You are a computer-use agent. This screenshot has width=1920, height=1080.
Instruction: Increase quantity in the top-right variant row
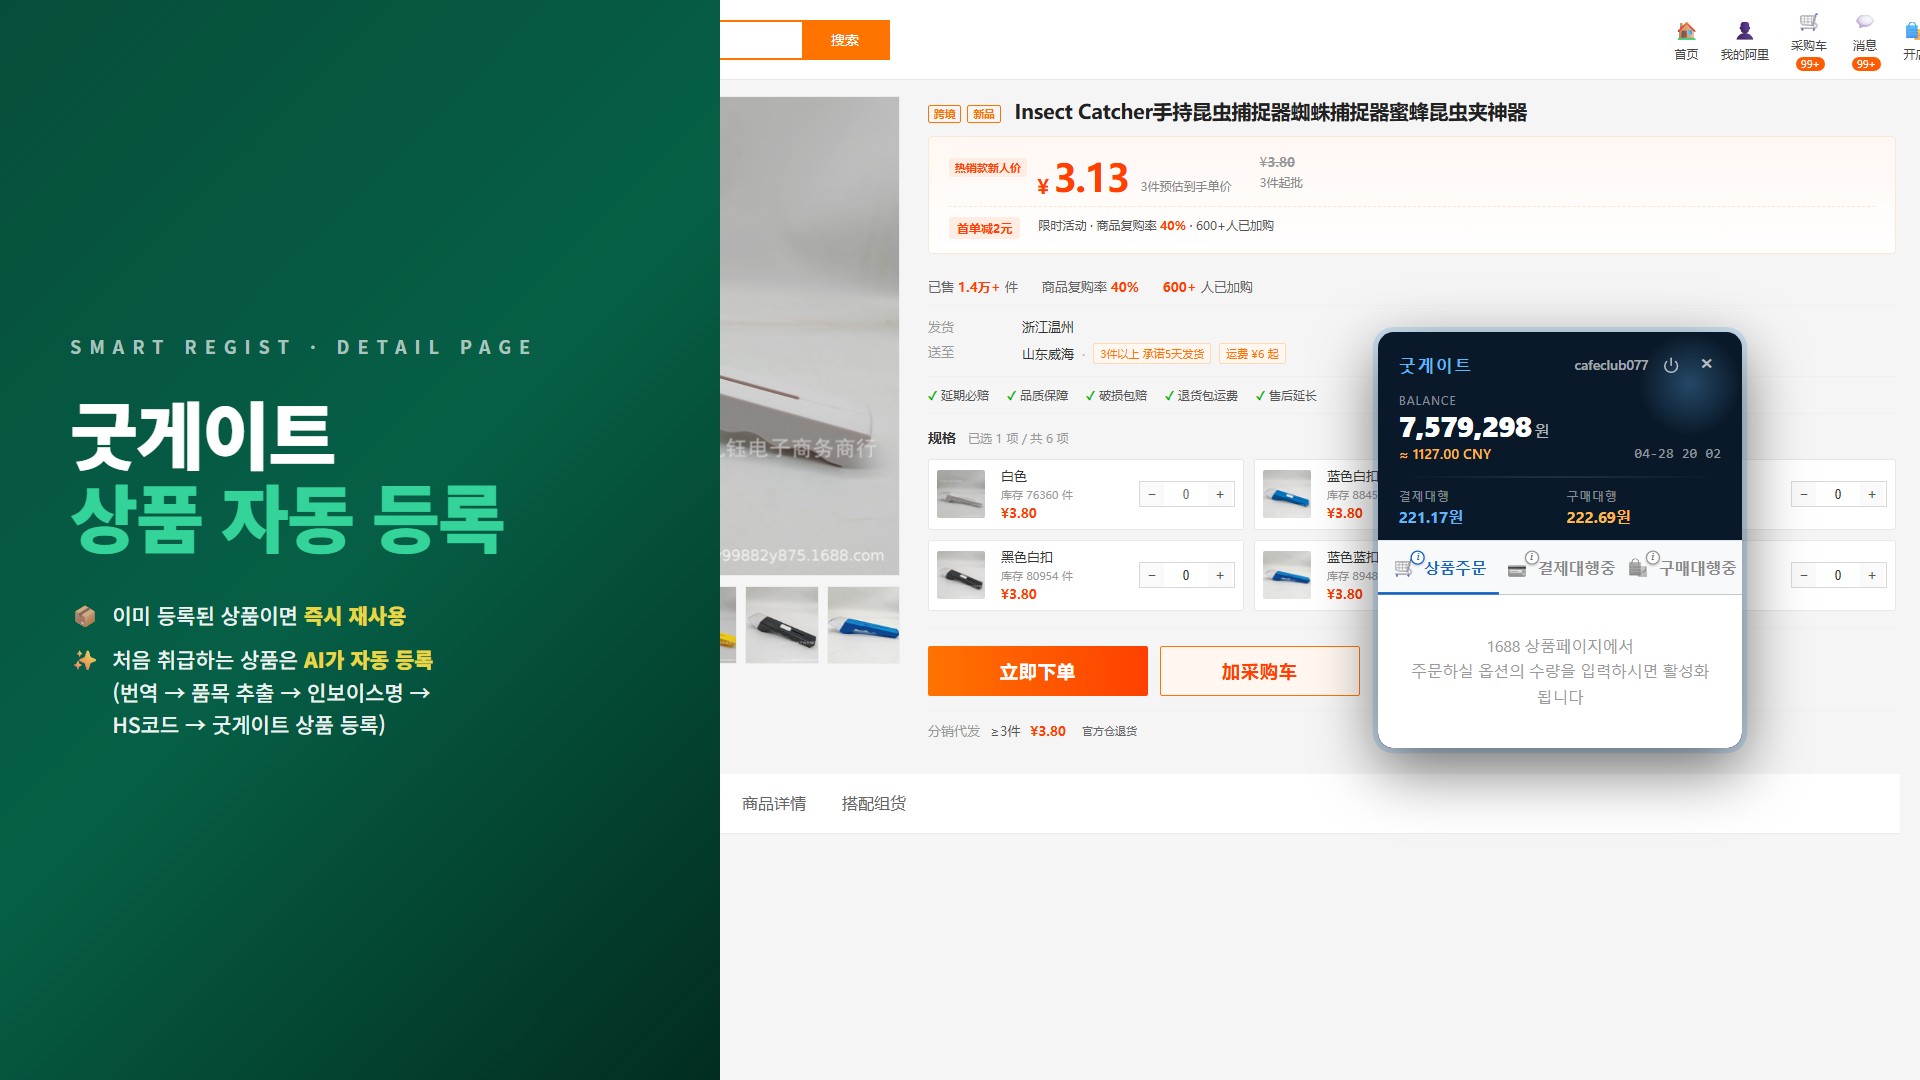[1872, 494]
